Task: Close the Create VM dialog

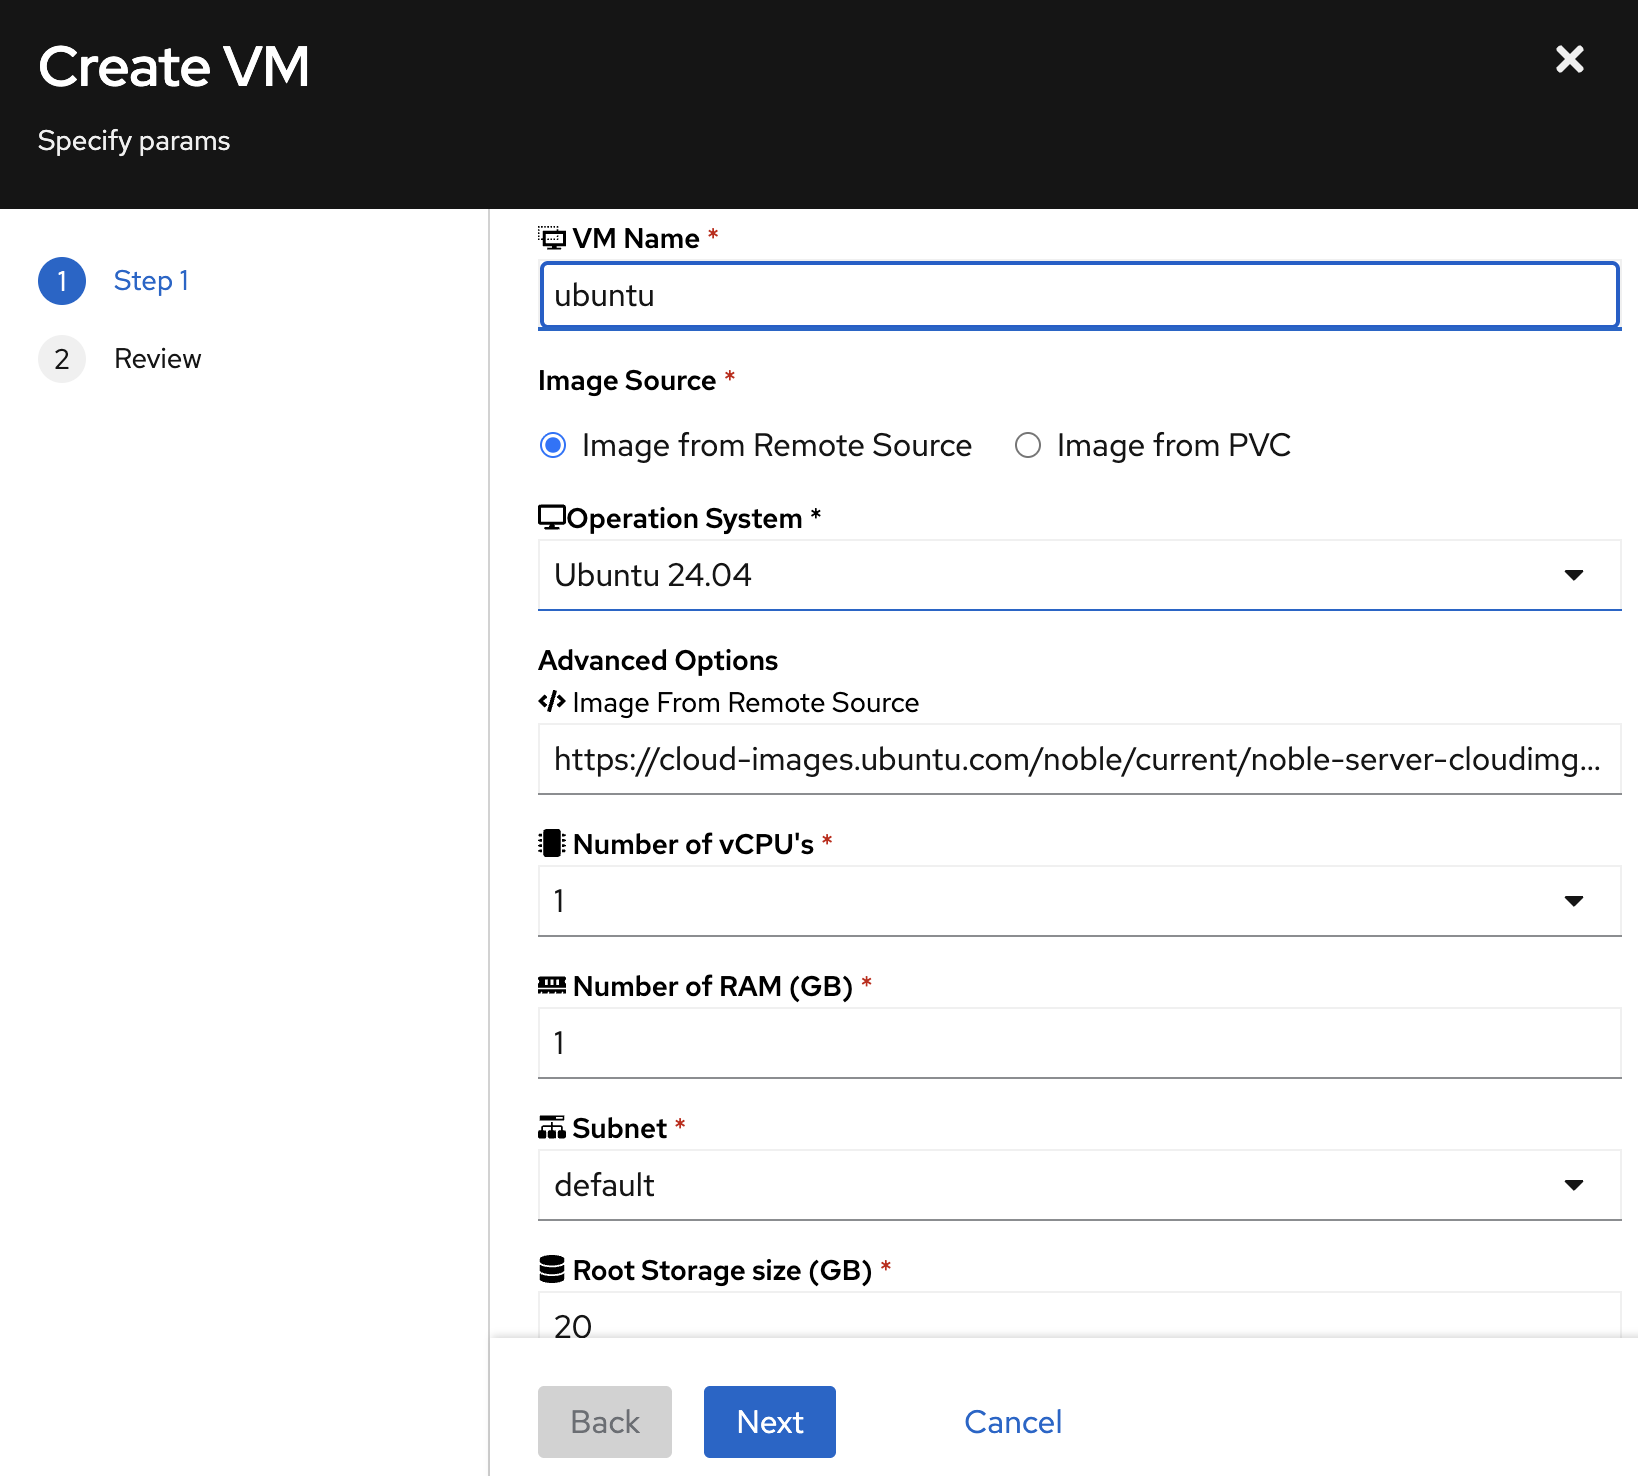Action: [x=1569, y=60]
